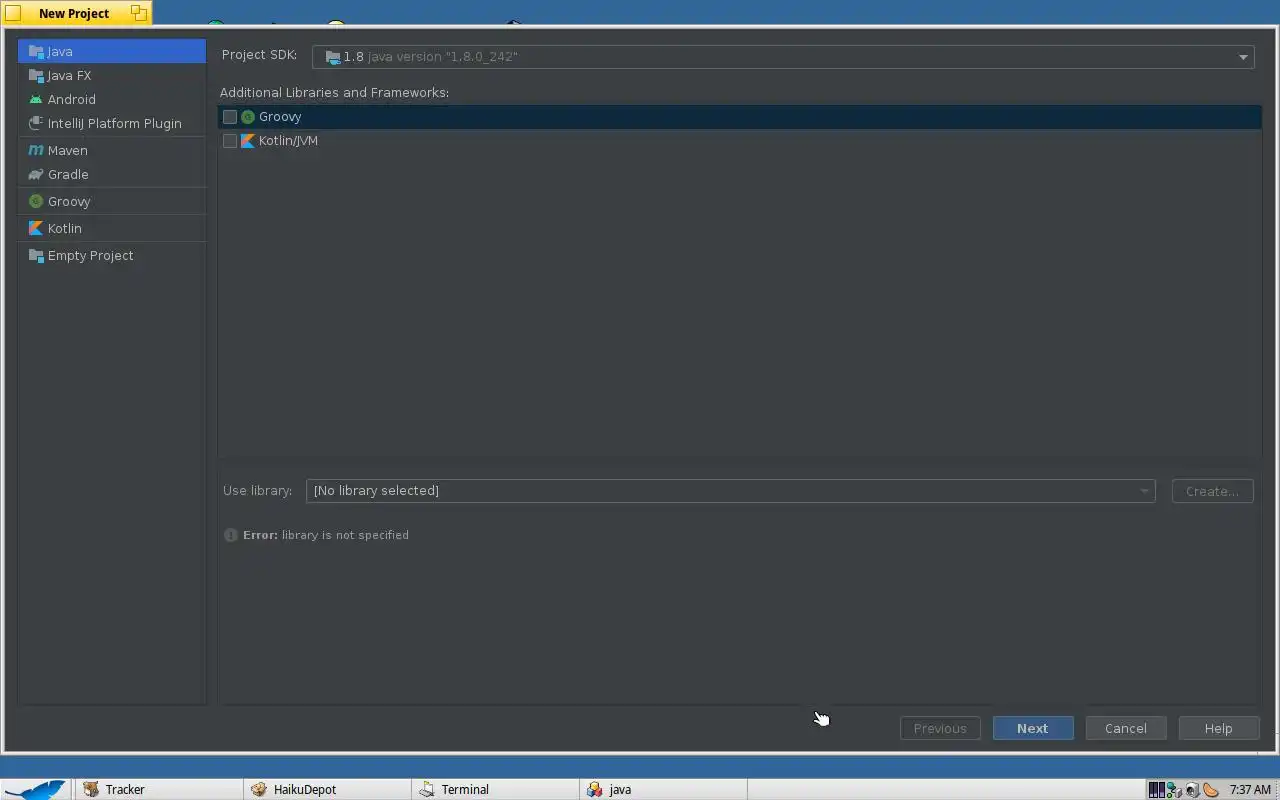Click the HaikuDepot package icon
The width and height of the screenshot is (1280, 800).
point(259,789)
